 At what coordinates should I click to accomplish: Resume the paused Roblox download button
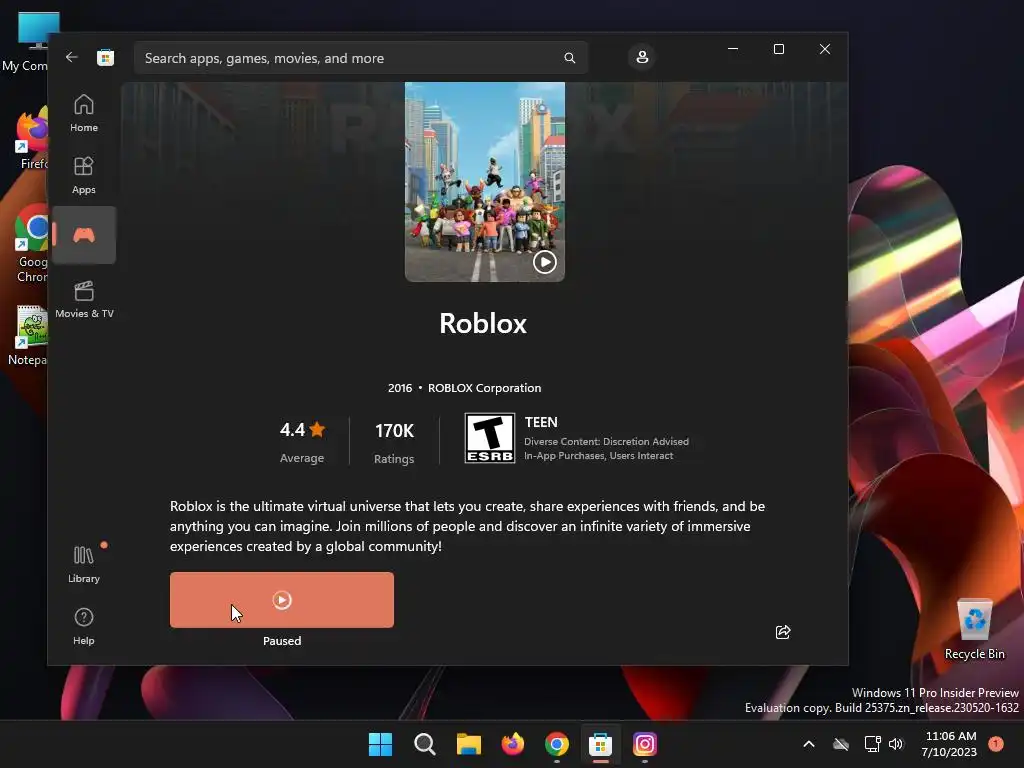[x=281, y=600]
